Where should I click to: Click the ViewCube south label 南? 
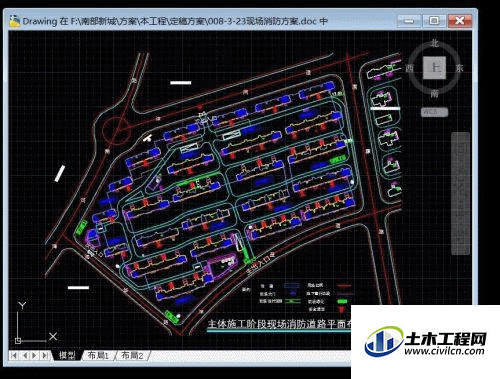[x=434, y=94]
